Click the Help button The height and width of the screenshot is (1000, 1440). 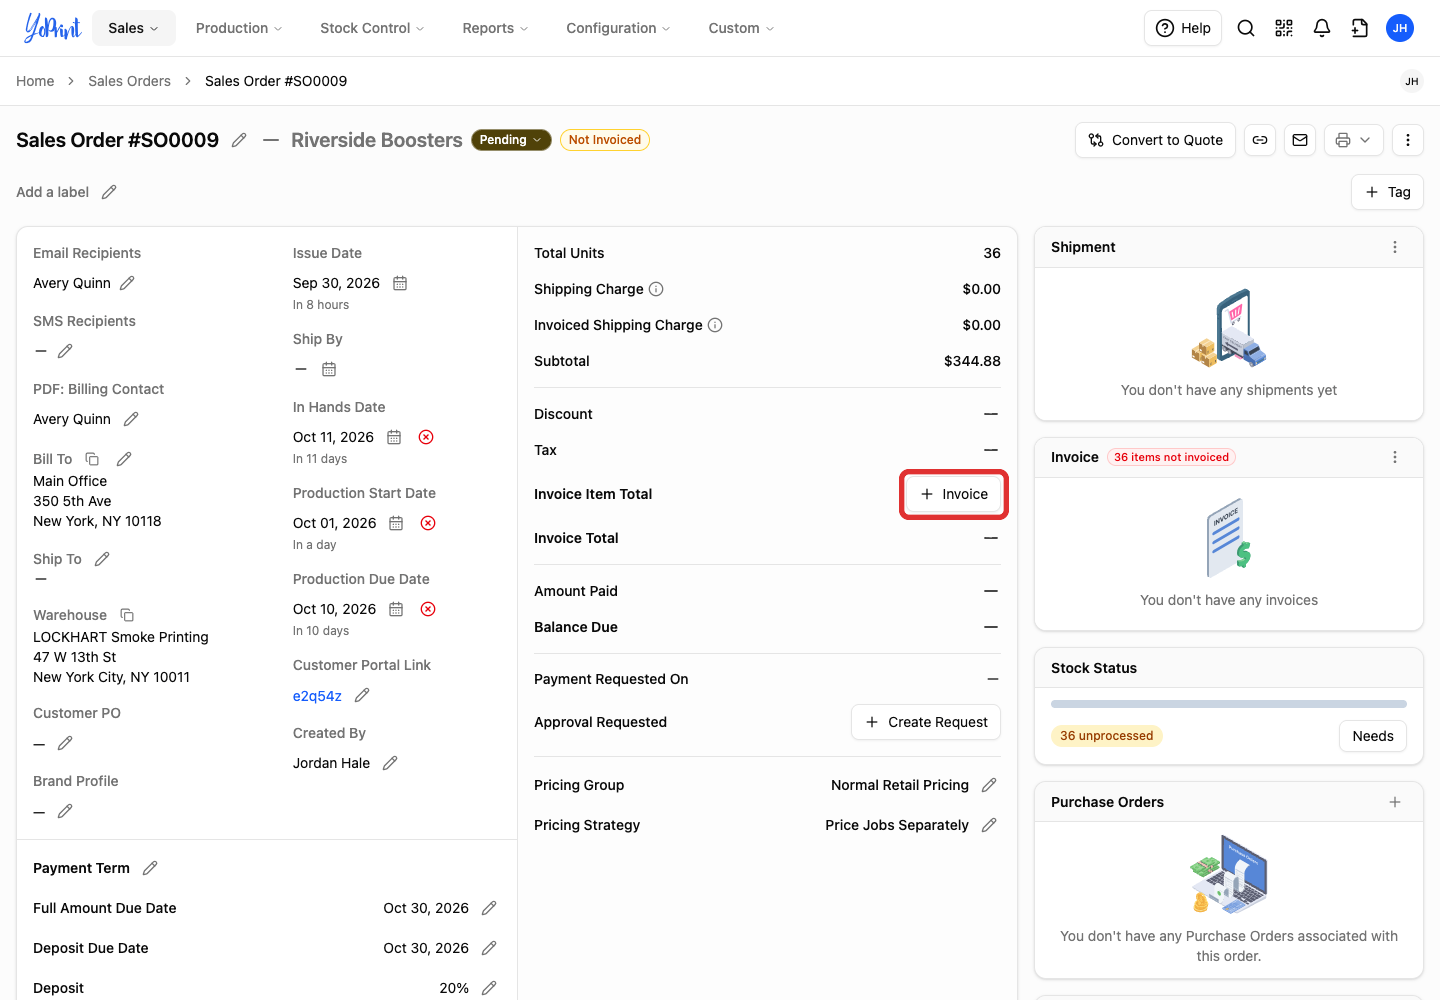[1183, 28]
